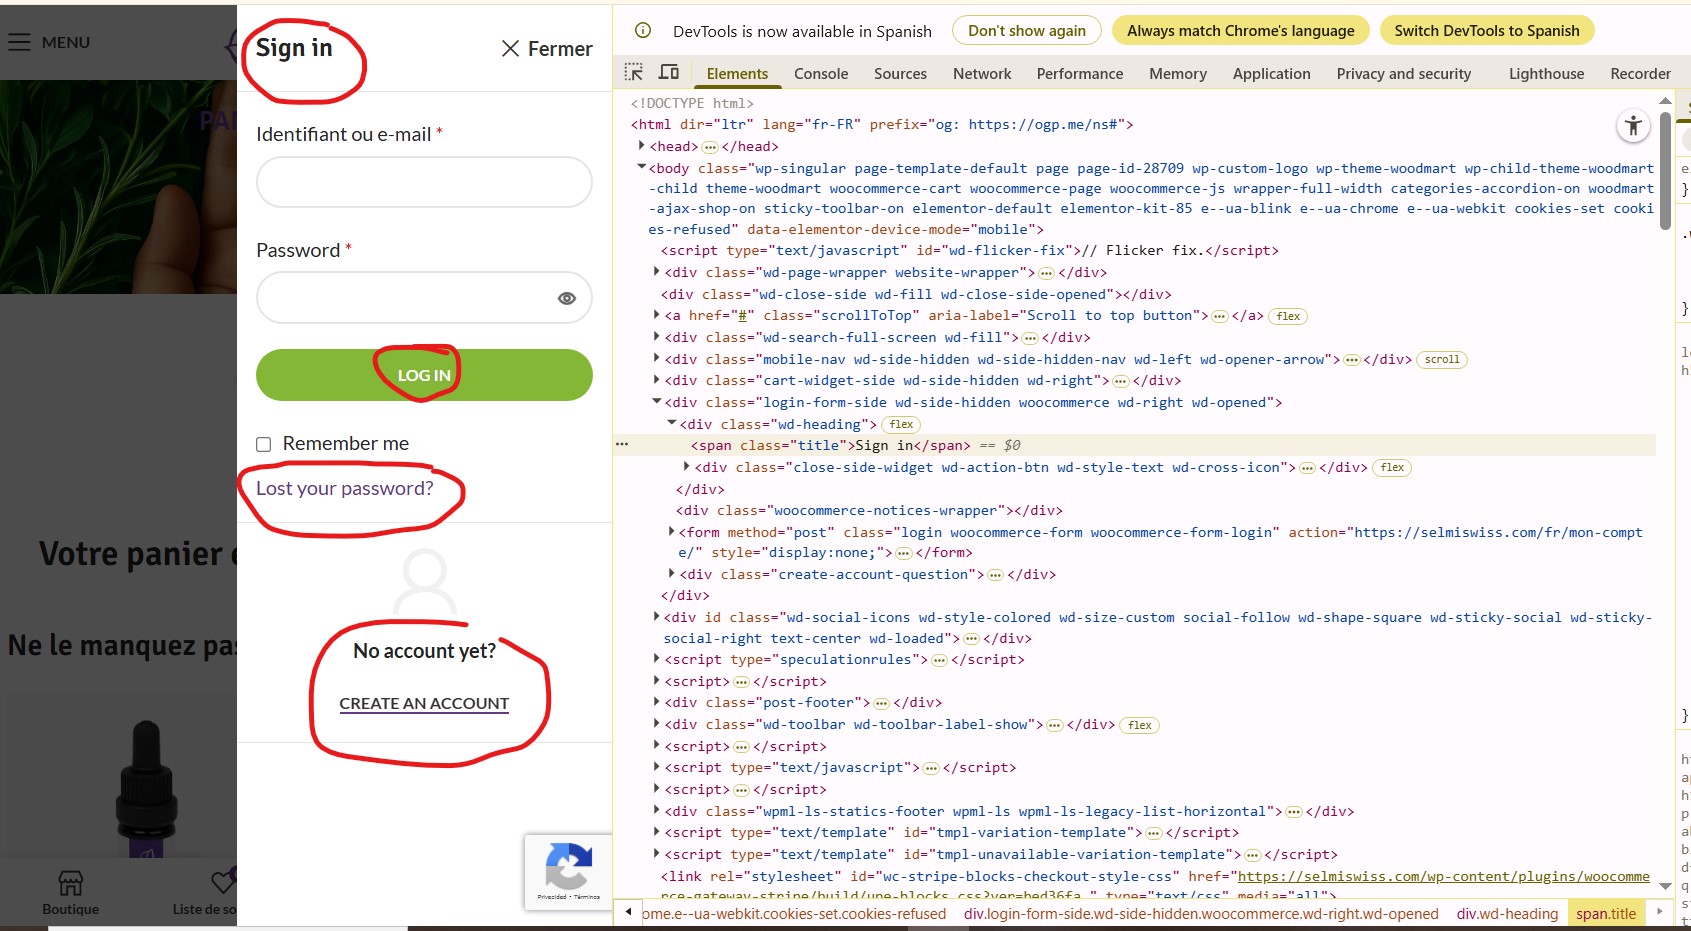Activate the inspect element picker icon
Screen dimensions: 1691x931
pyautogui.click(x=634, y=72)
